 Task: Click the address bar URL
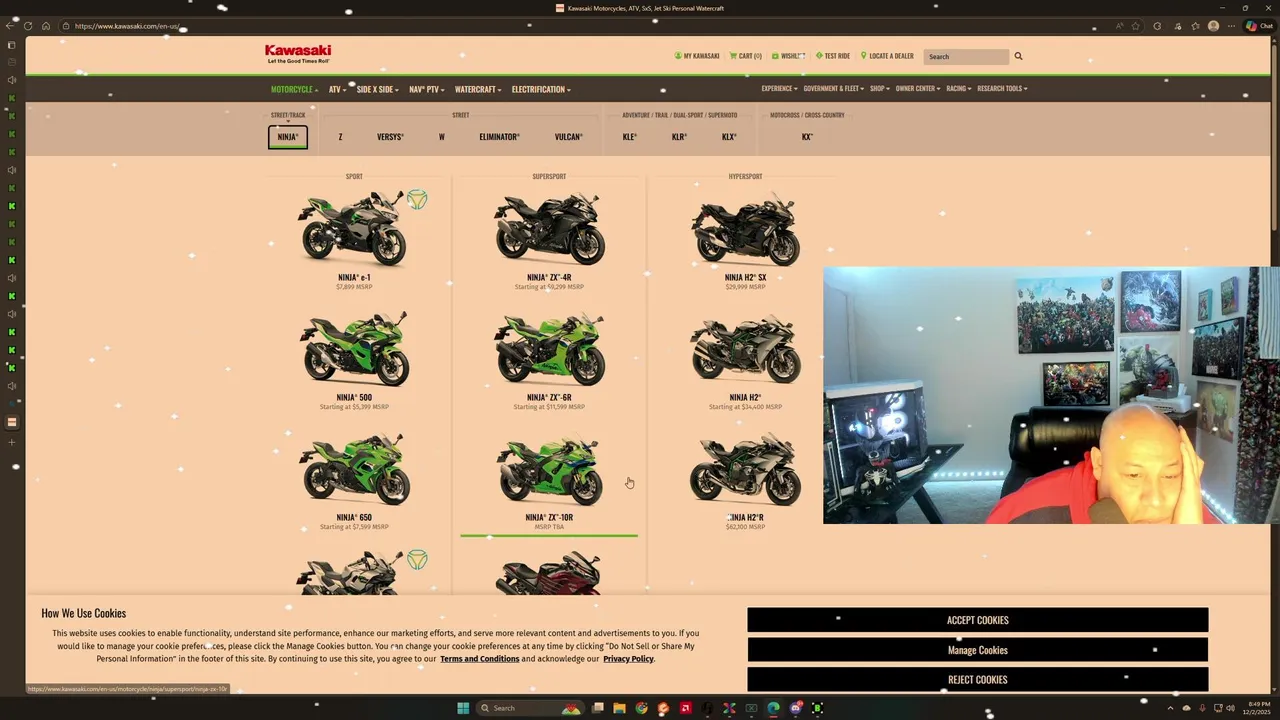[126, 26]
